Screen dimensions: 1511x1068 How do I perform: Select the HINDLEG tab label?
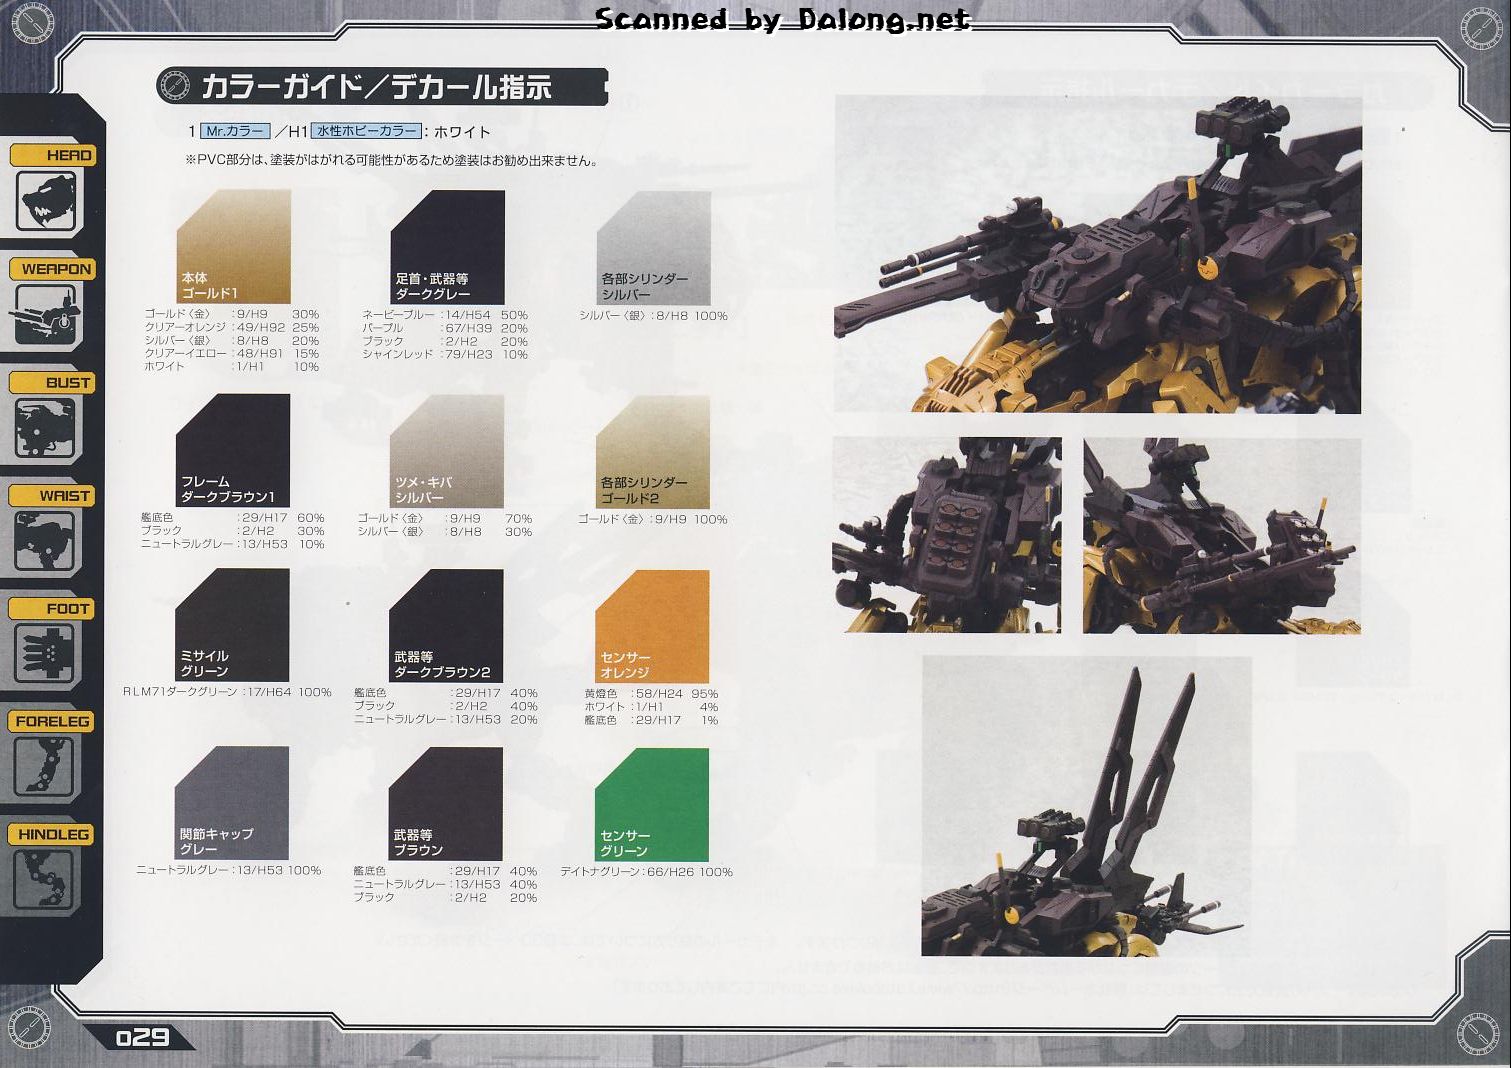click(52, 834)
